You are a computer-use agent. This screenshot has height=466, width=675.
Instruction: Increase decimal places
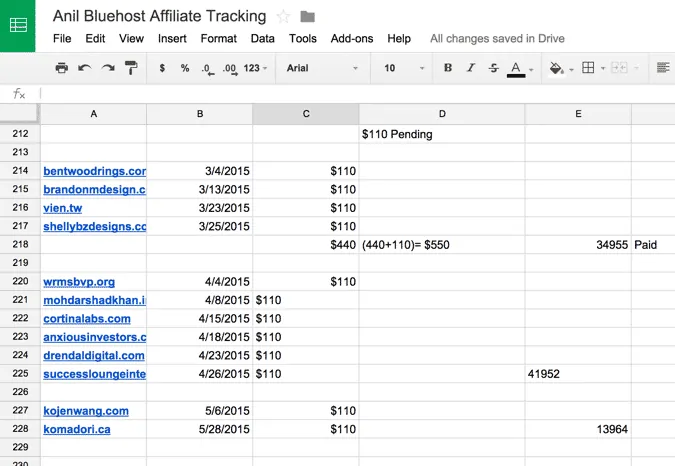pyautogui.click(x=230, y=69)
